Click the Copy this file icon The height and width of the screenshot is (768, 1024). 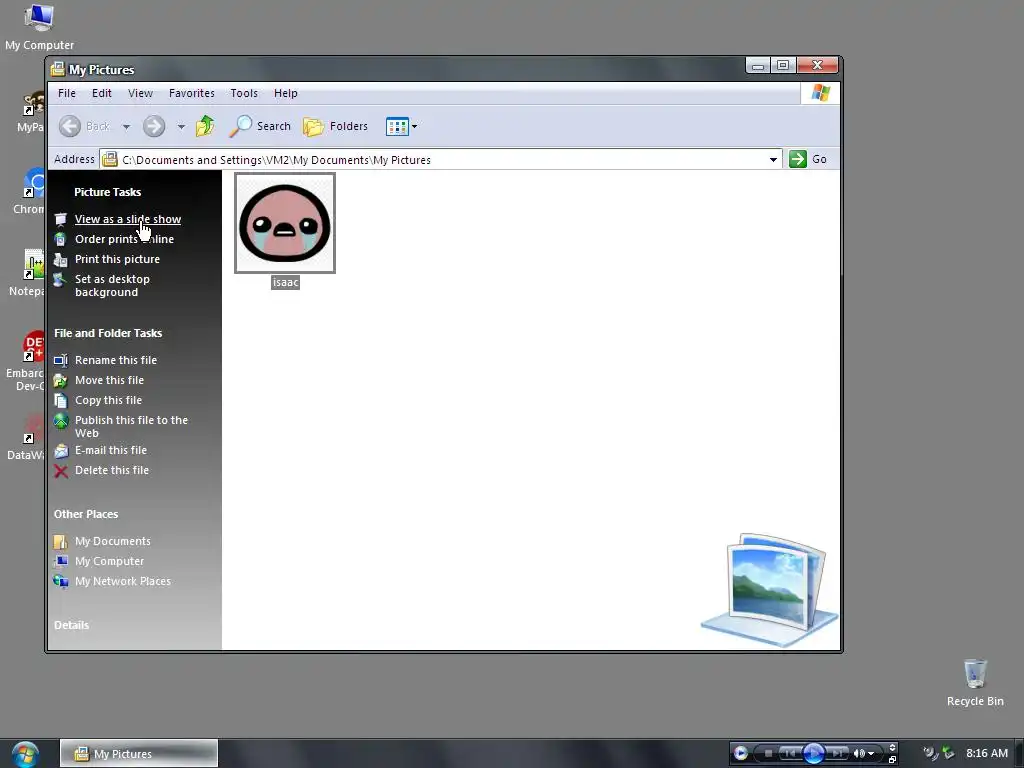coord(61,400)
